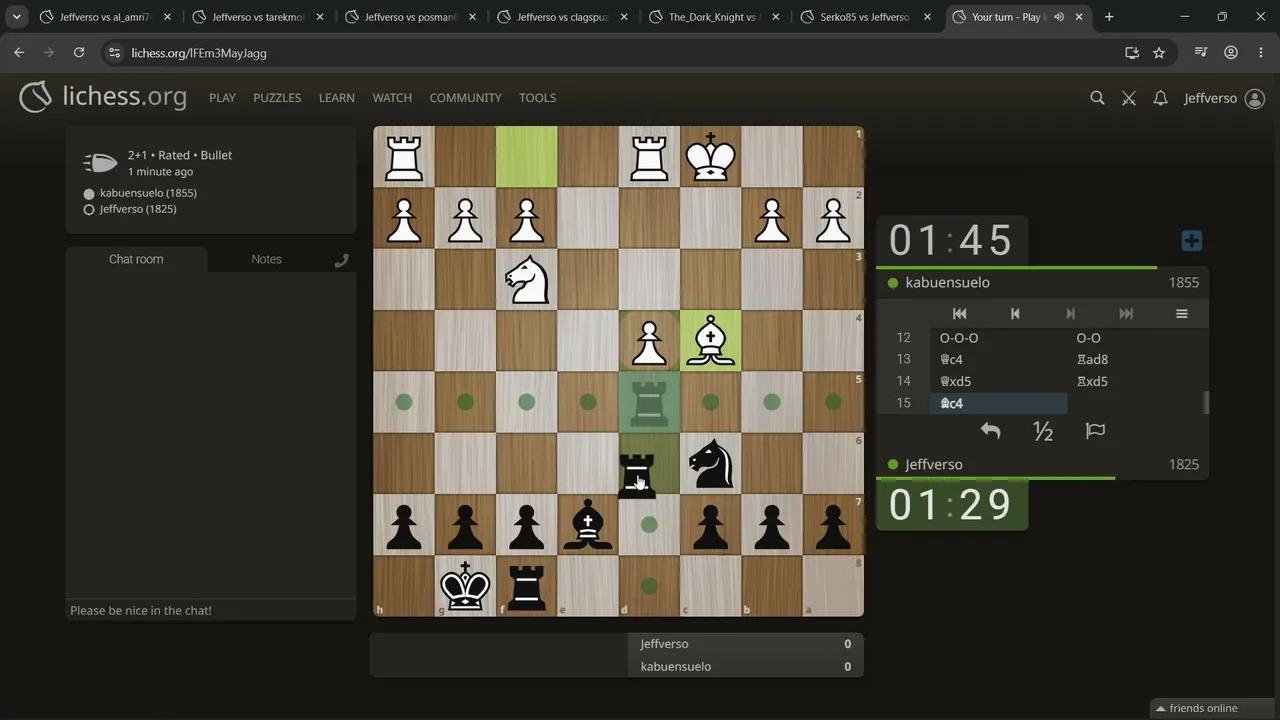Go to move 14 Qxd5

click(x=999, y=382)
